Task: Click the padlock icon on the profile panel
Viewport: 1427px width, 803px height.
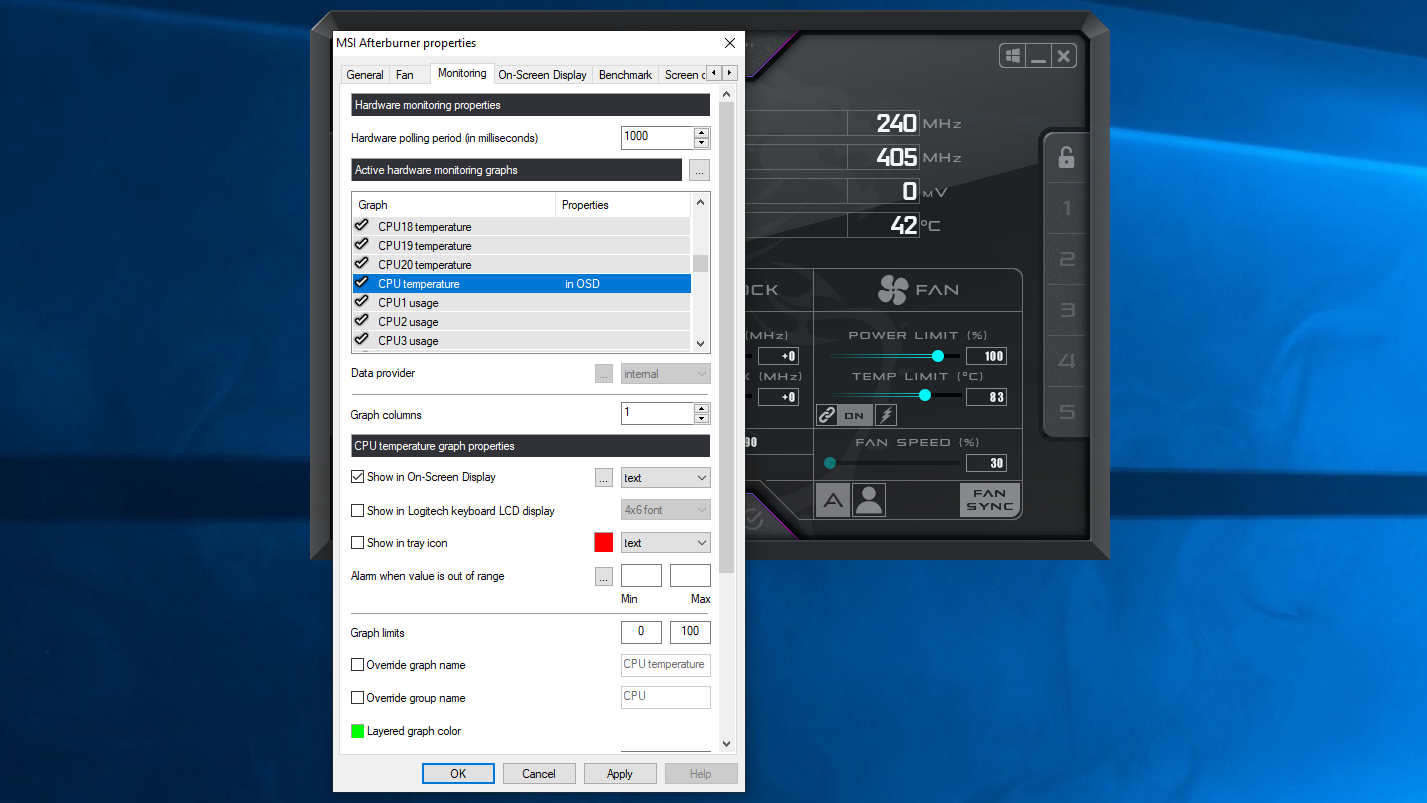Action: click(x=1065, y=157)
